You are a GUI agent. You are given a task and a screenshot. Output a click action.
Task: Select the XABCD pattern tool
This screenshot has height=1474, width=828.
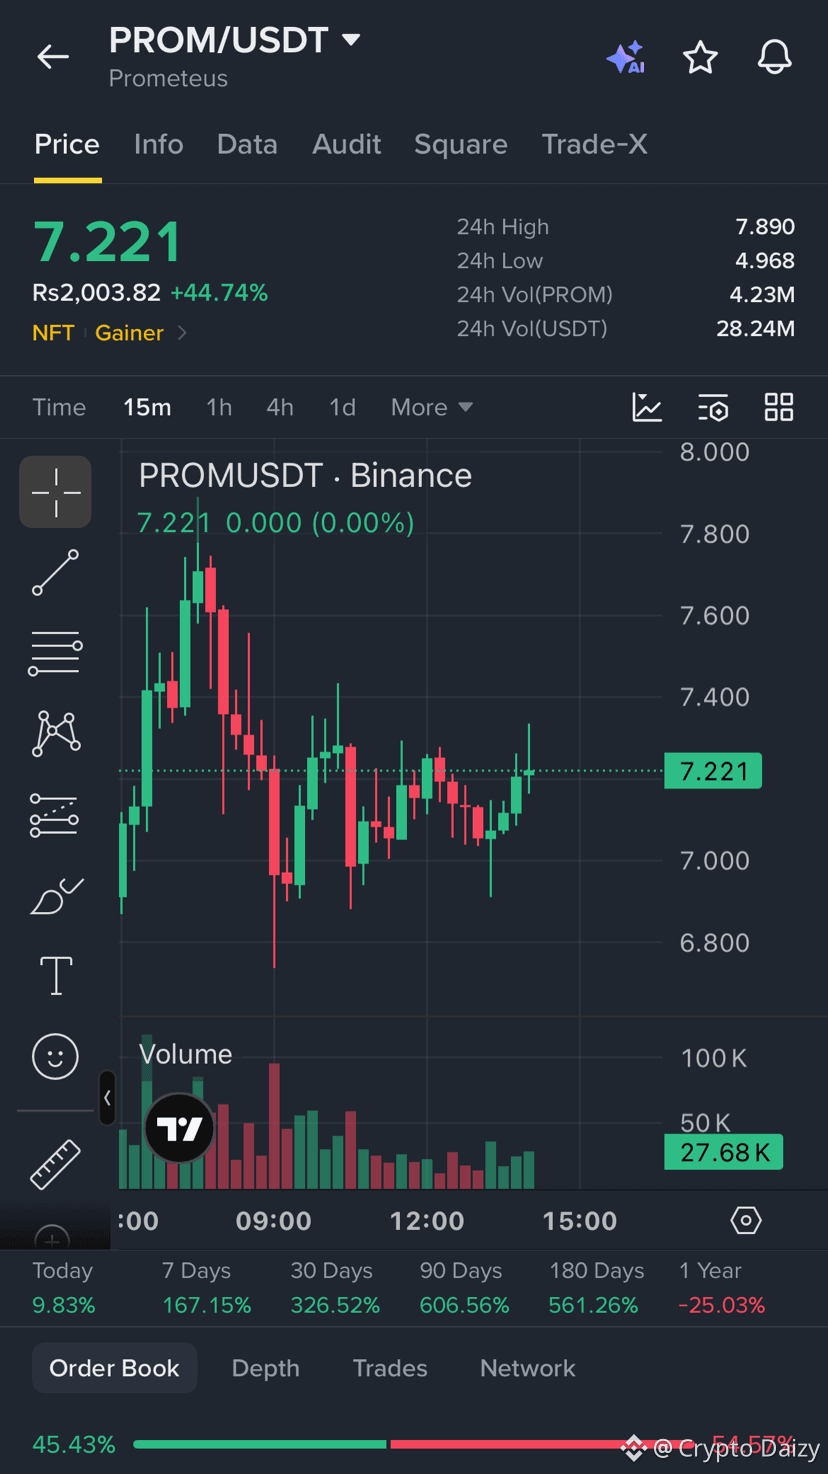coord(56,734)
